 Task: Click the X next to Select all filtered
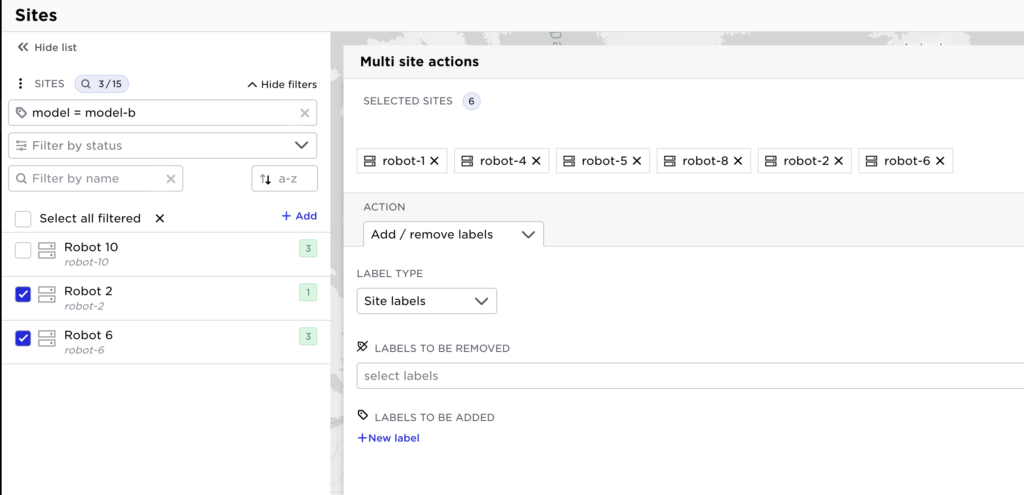(x=160, y=218)
